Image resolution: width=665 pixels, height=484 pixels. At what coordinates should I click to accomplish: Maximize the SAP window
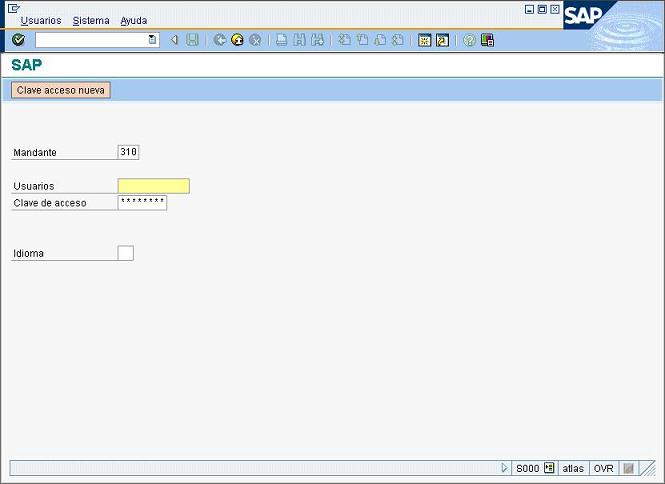[542, 9]
